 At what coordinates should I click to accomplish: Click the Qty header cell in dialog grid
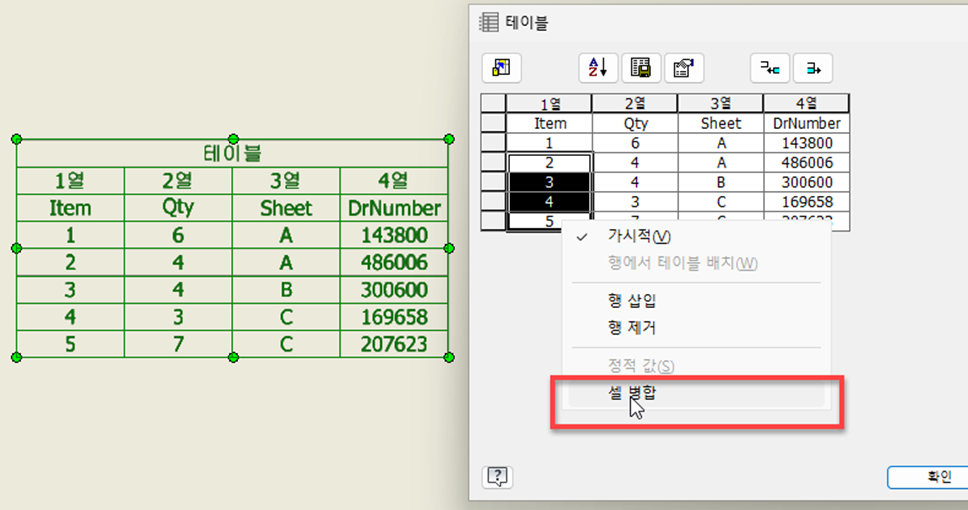click(x=635, y=123)
